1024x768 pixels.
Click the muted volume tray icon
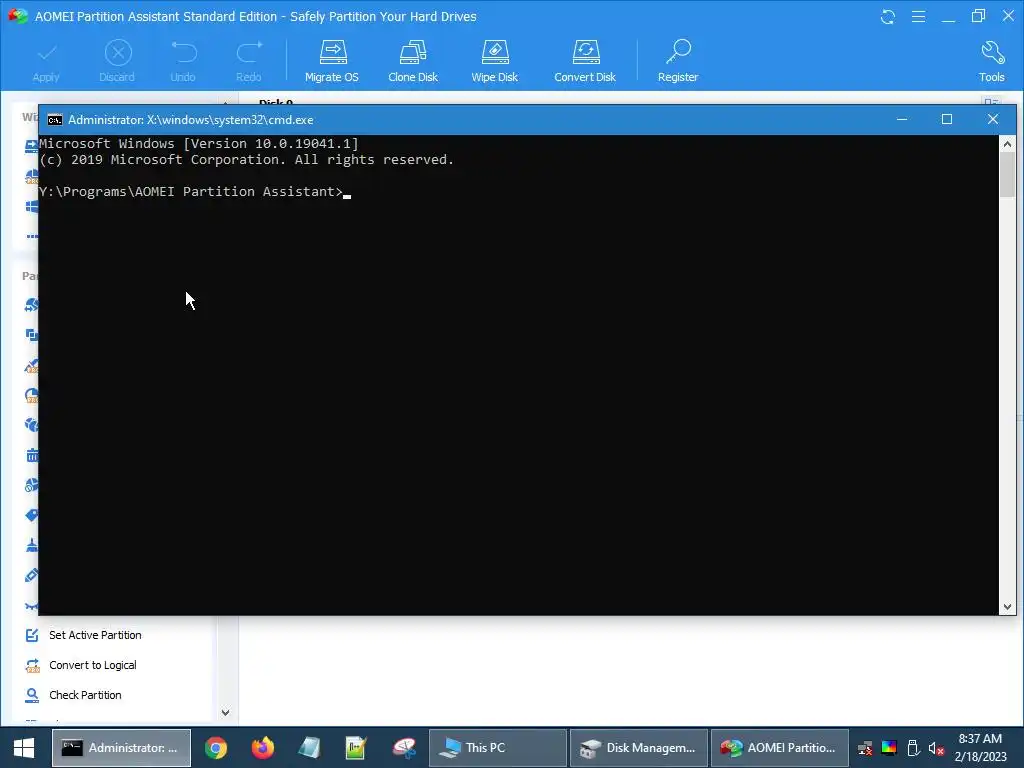pos(936,748)
